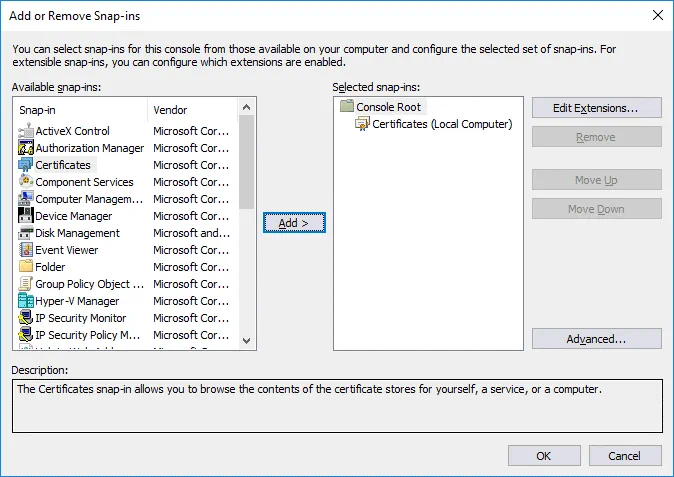Select the Hyper-V Manager icon
The image size is (674, 477).
[26, 301]
